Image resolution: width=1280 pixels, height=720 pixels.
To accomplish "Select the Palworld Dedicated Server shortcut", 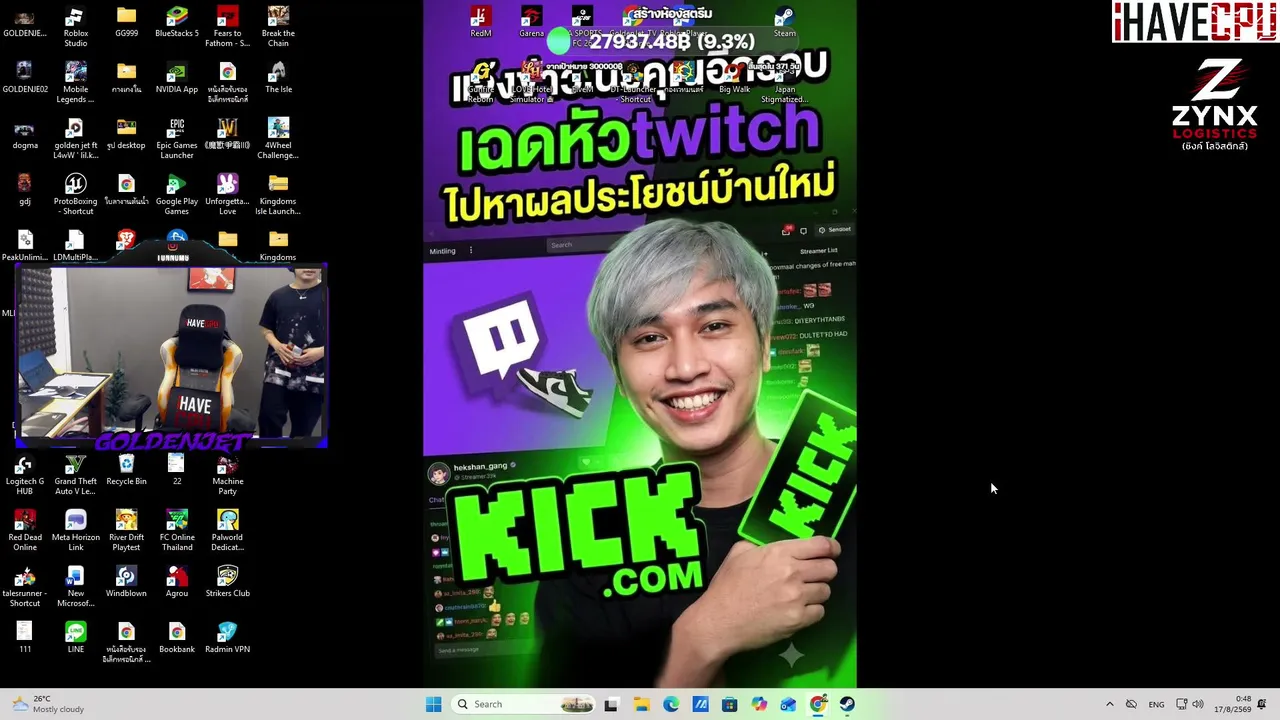I will click(227, 531).
